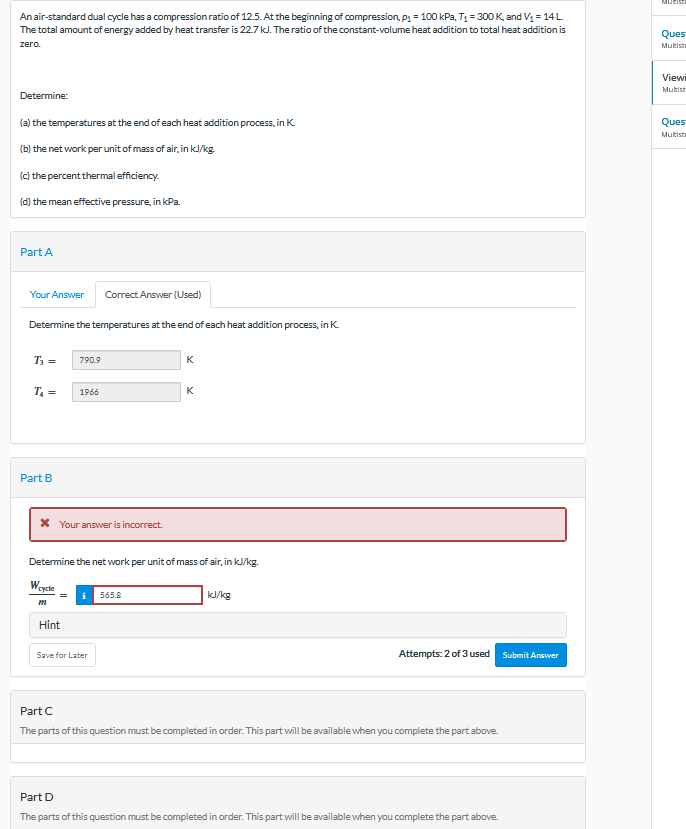
Task: Click the kJ/kg unit label beside the input
Action: [x=219, y=595]
